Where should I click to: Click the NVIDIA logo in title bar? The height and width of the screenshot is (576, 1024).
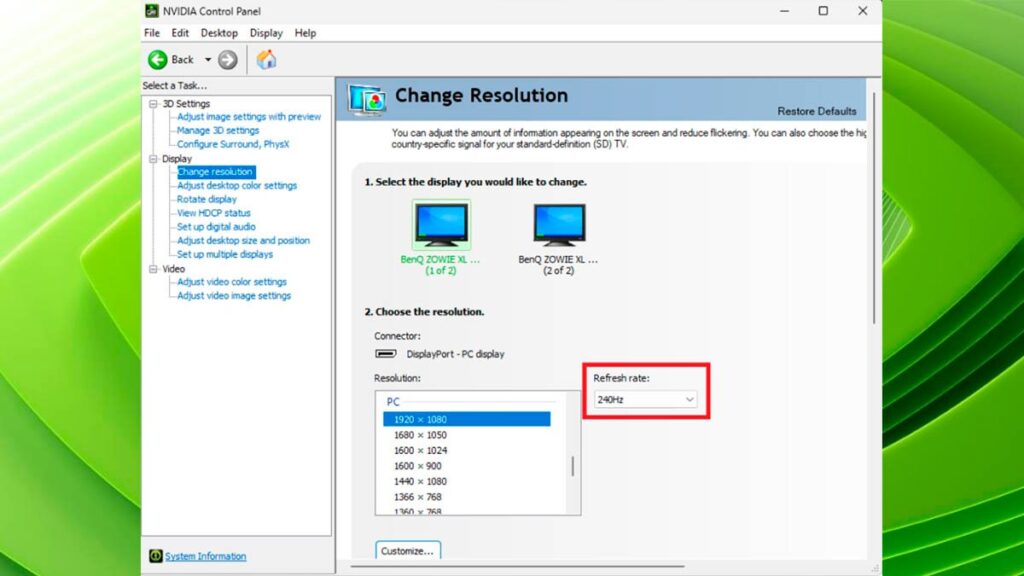point(152,11)
